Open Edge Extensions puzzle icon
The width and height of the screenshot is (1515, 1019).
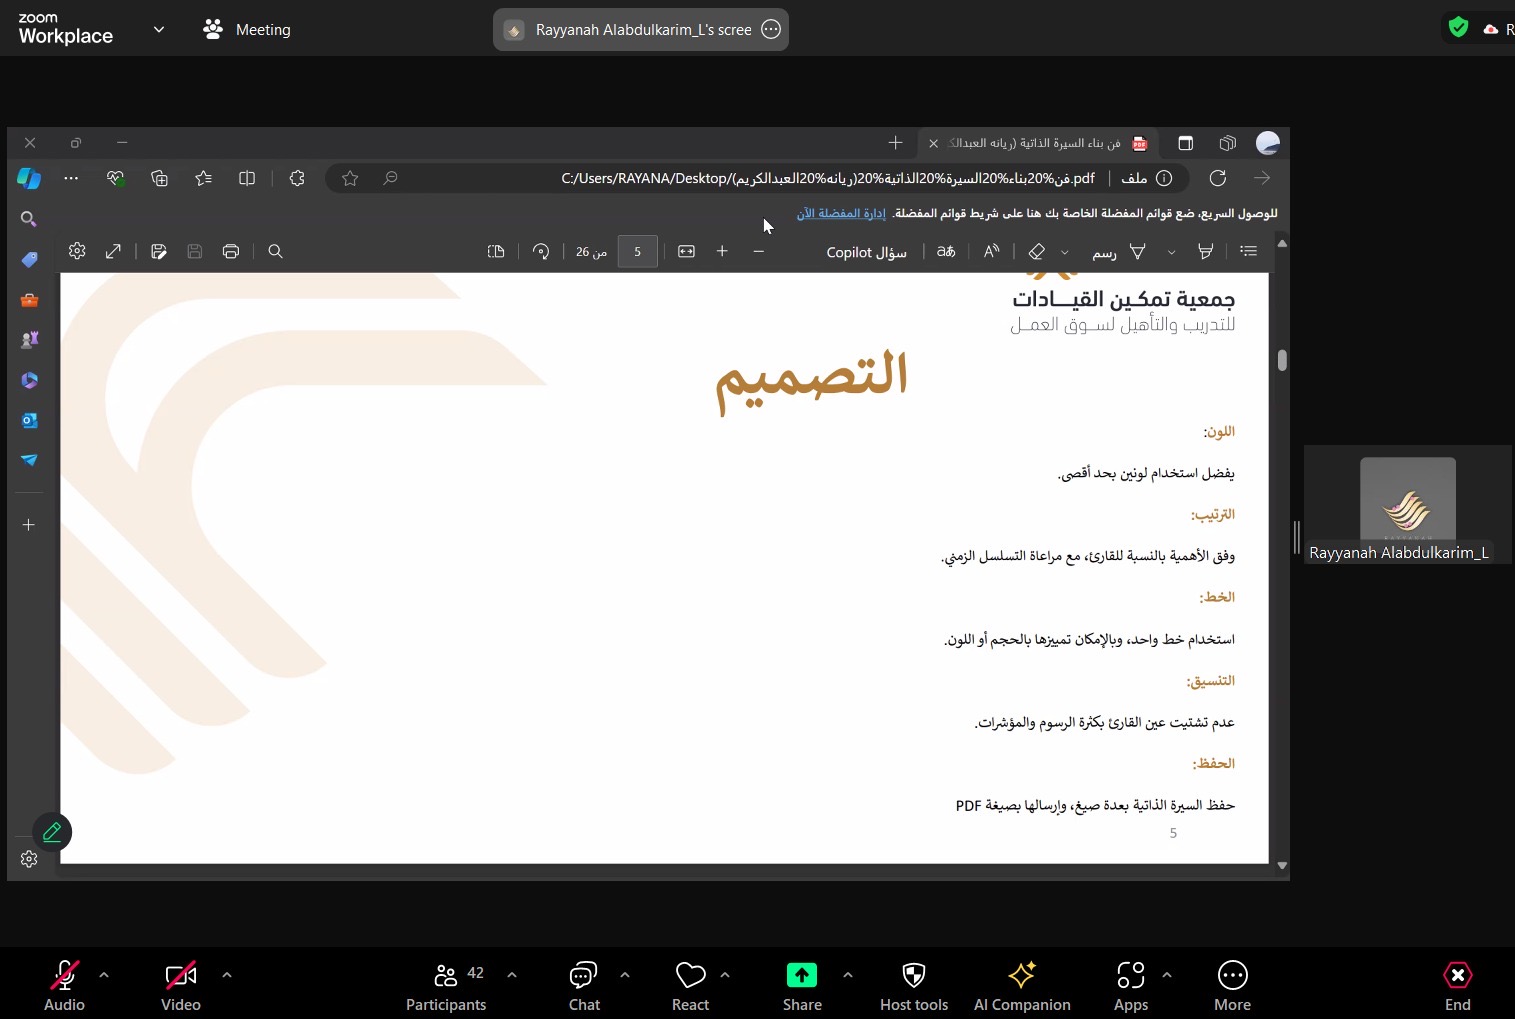(x=297, y=178)
